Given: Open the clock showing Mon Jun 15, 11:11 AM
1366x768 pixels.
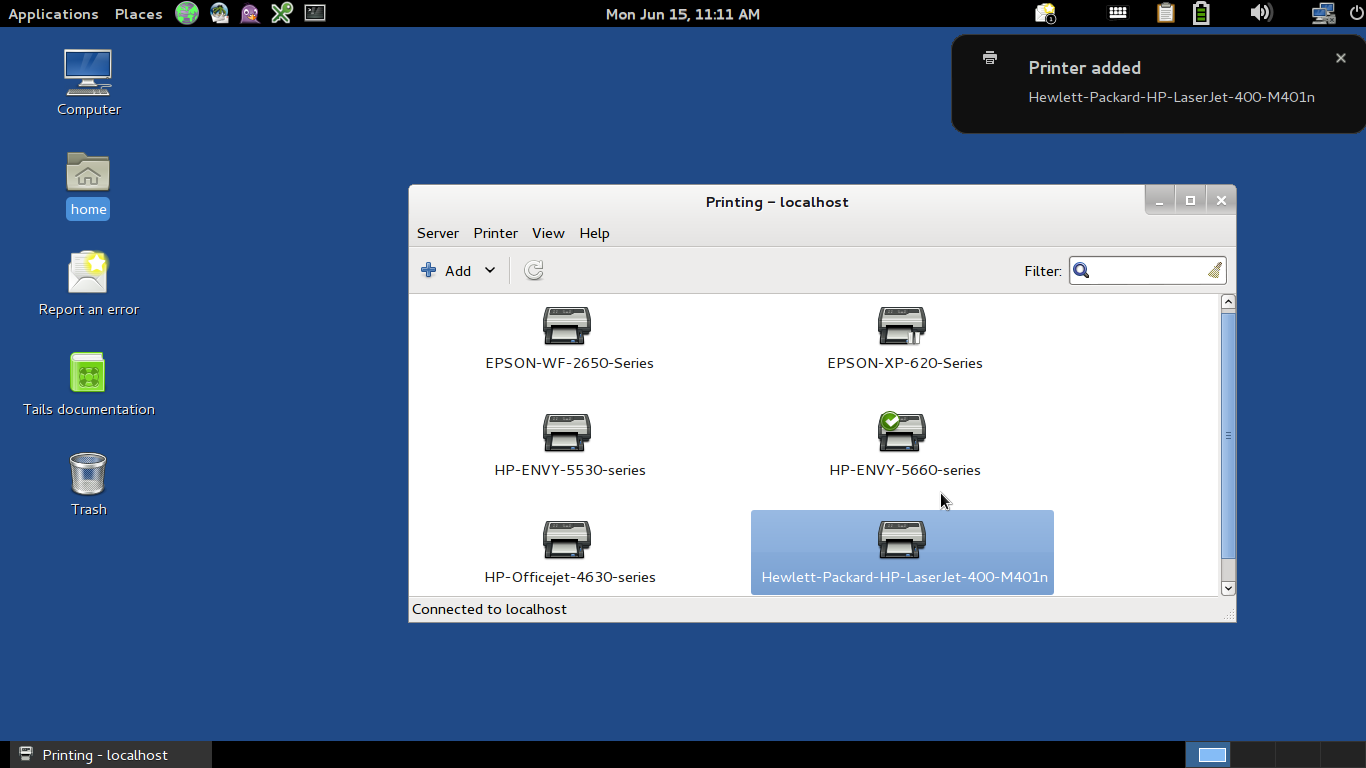Looking at the screenshot, I should (x=683, y=14).
